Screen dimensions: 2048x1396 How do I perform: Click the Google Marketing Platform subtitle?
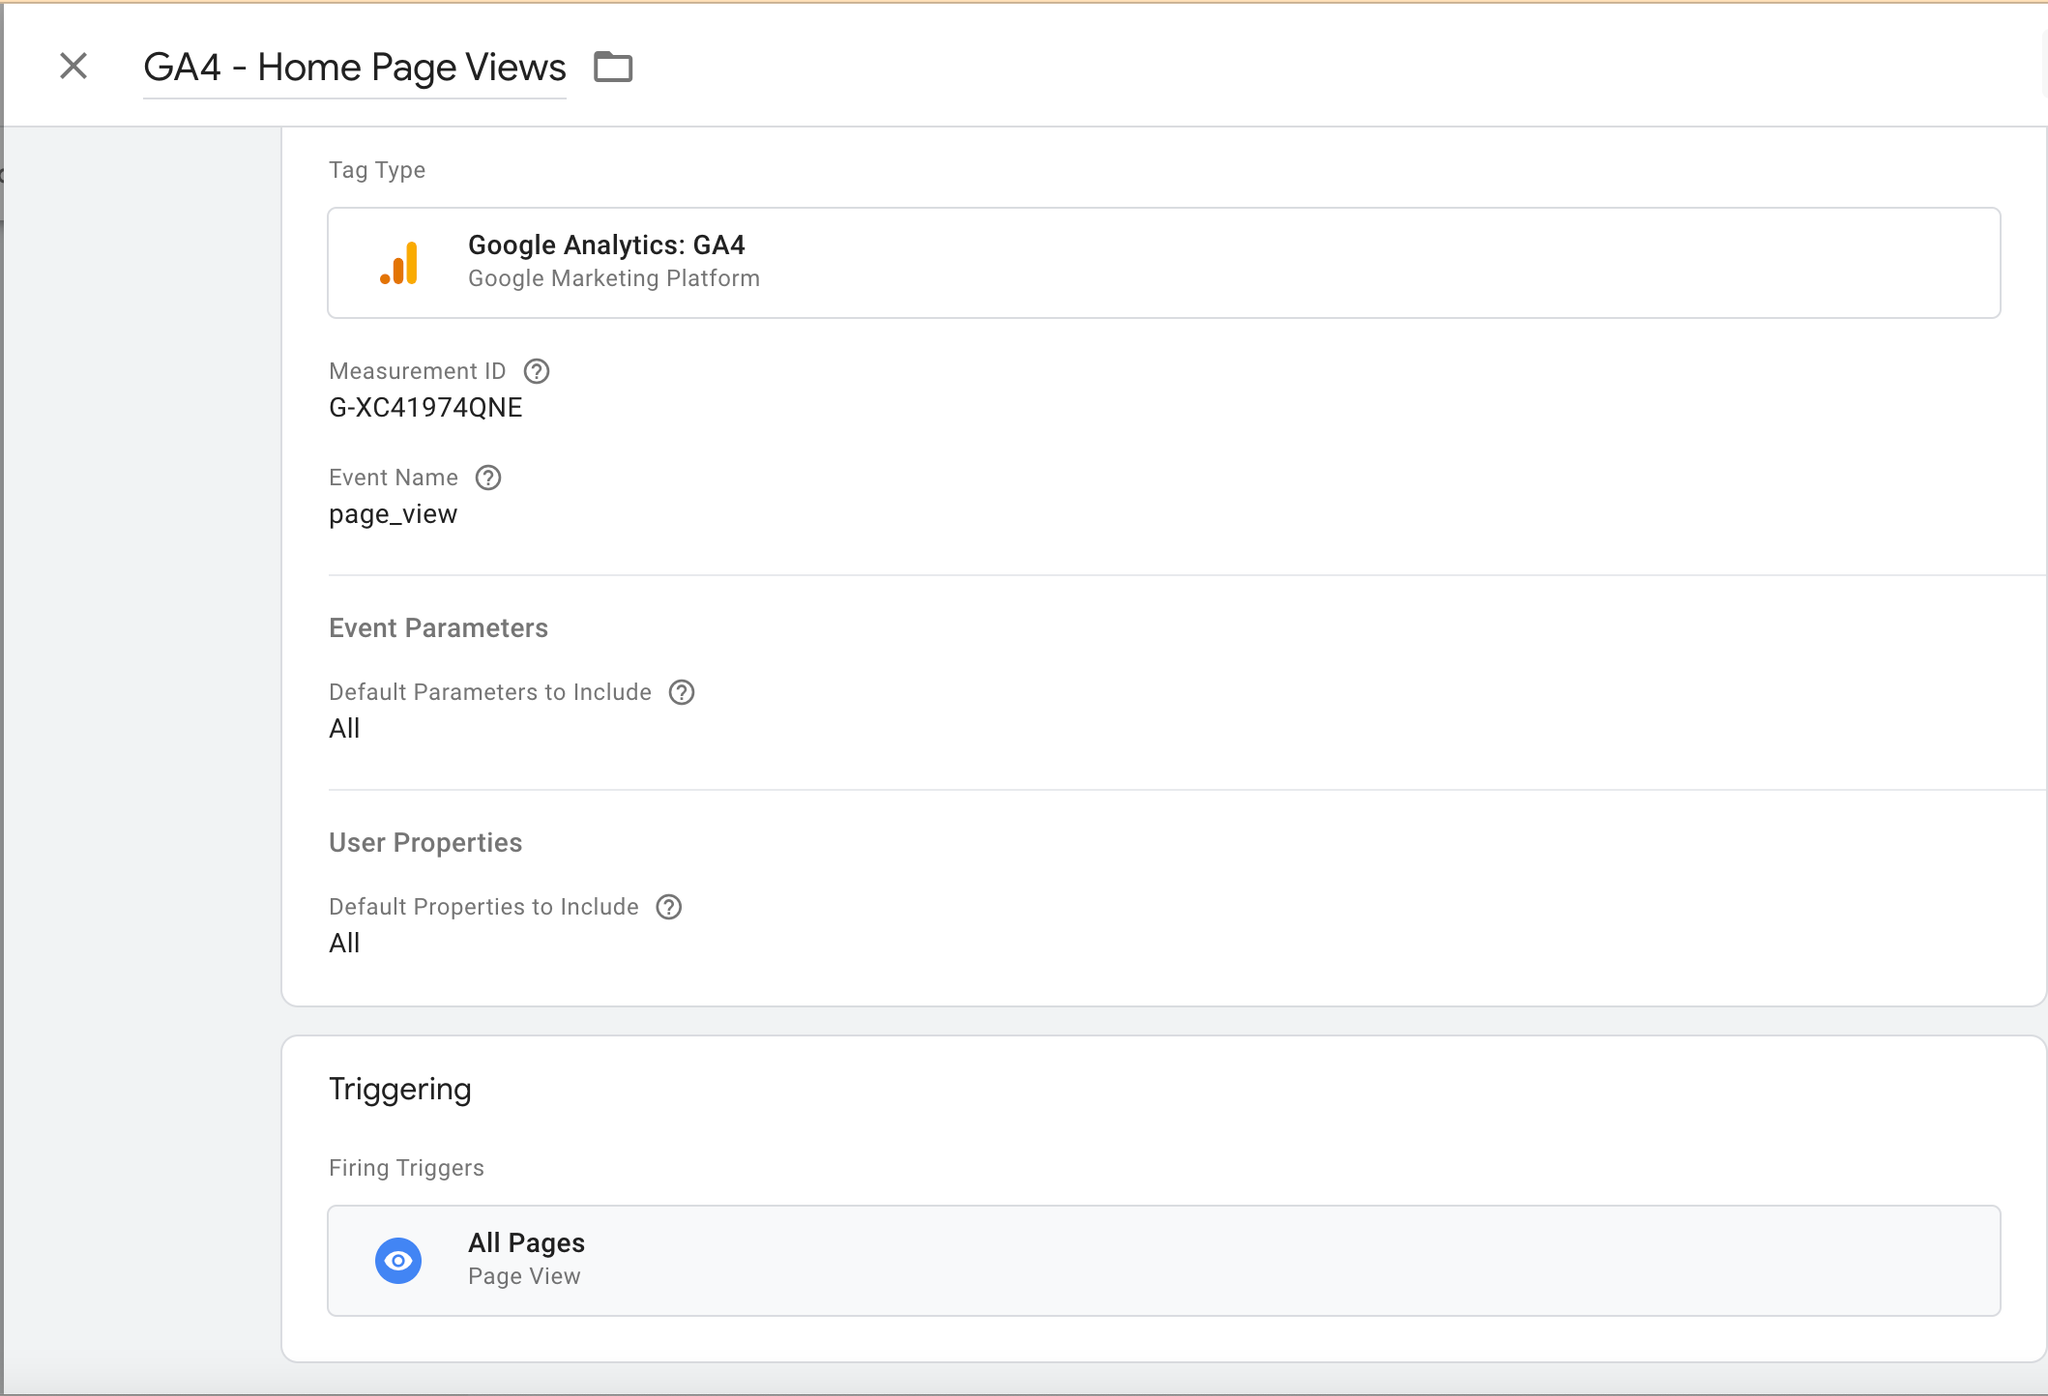[x=614, y=278]
